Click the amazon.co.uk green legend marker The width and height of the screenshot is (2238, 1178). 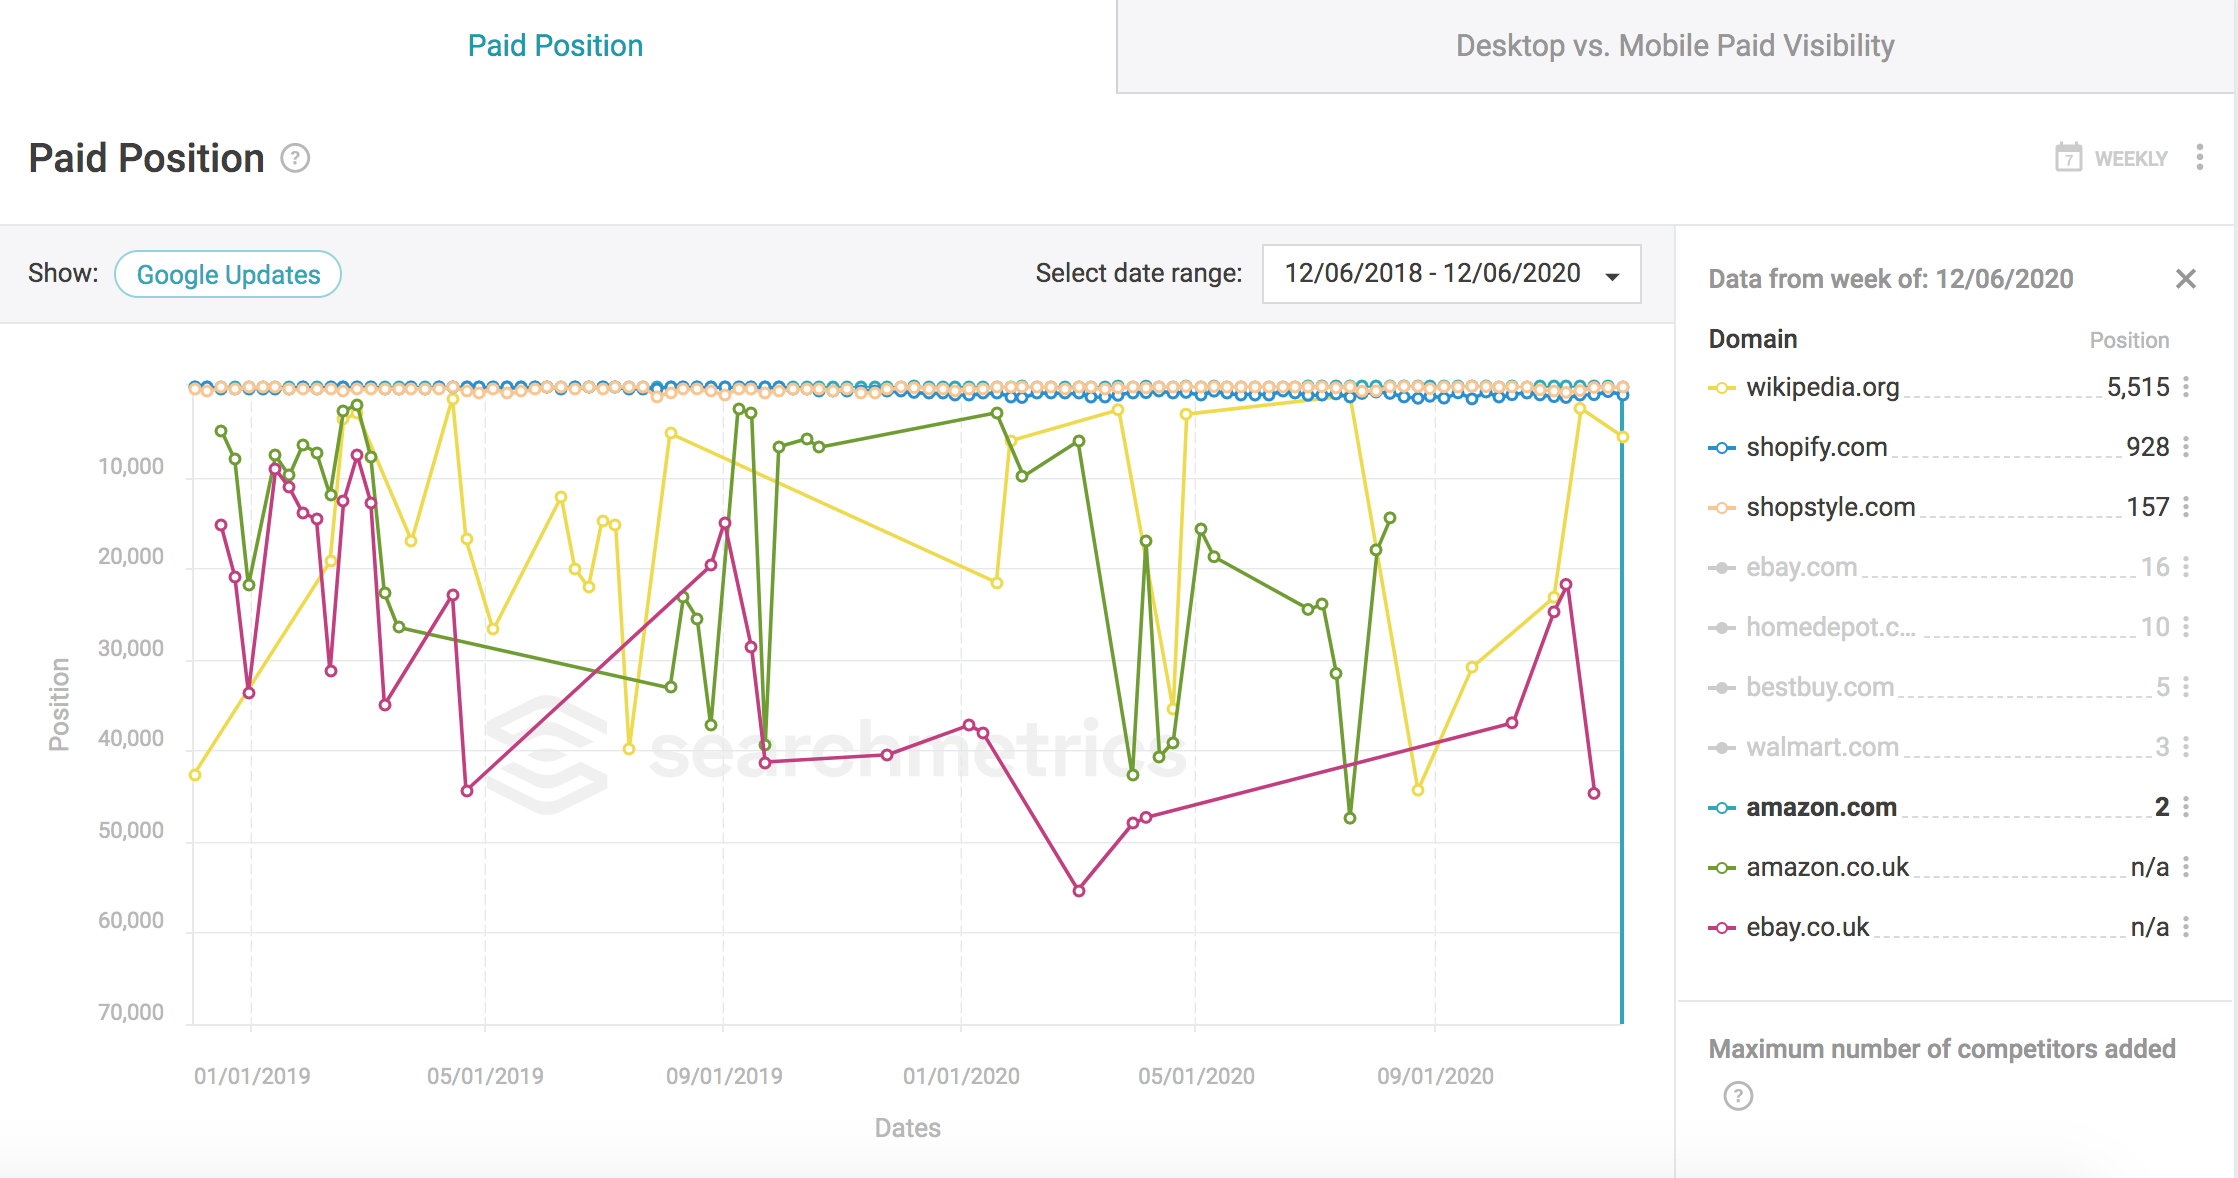[1721, 868]
